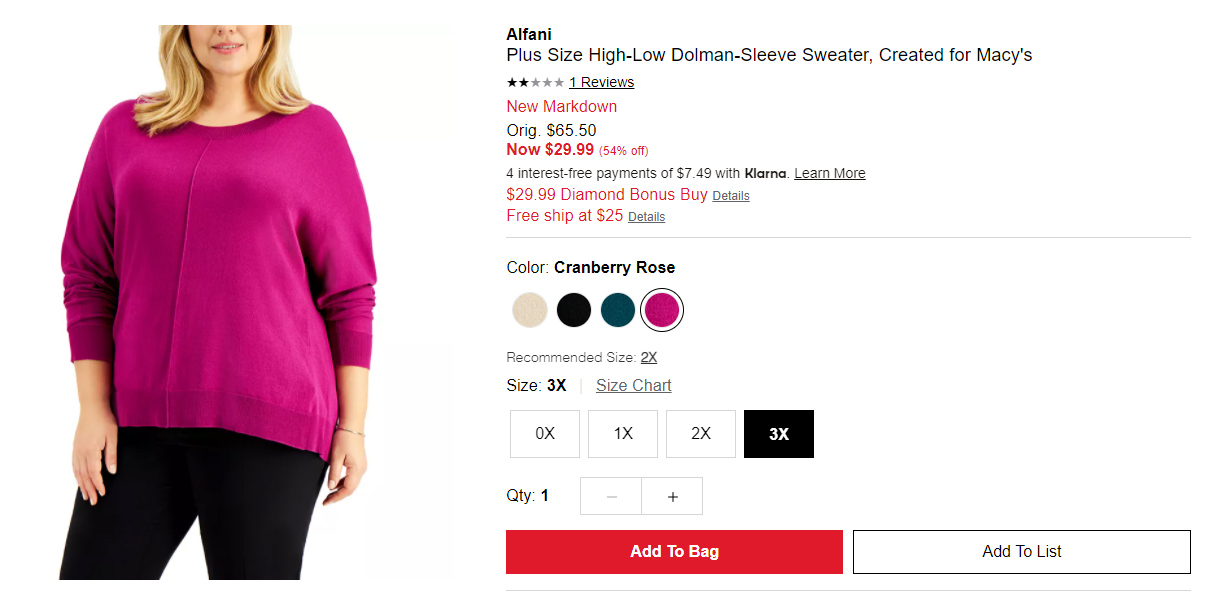Click the star rating icons

coord(535,82)
